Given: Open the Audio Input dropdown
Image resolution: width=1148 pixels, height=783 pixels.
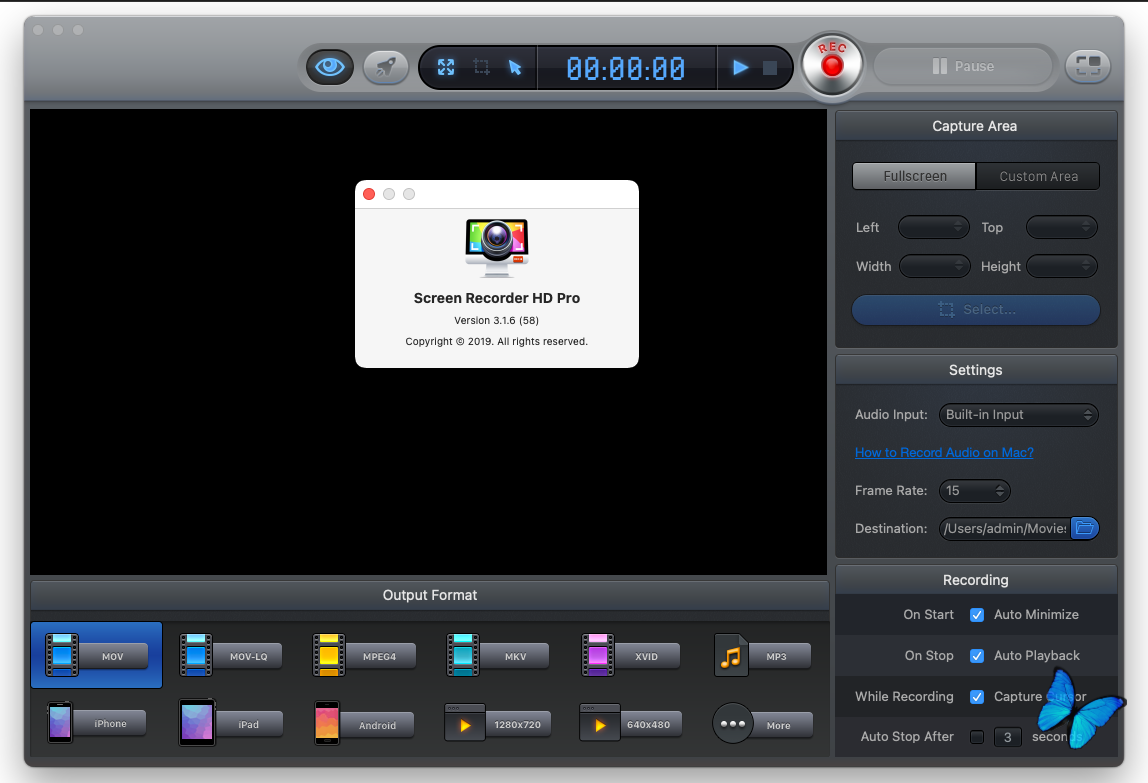Looking at the screenshot, I should point(1018,415).
